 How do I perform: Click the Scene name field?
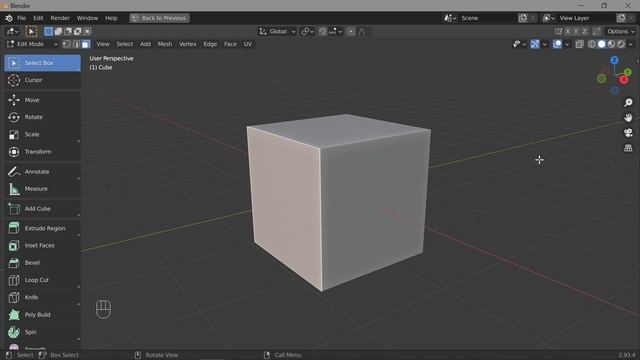click(x=488, y=18)
